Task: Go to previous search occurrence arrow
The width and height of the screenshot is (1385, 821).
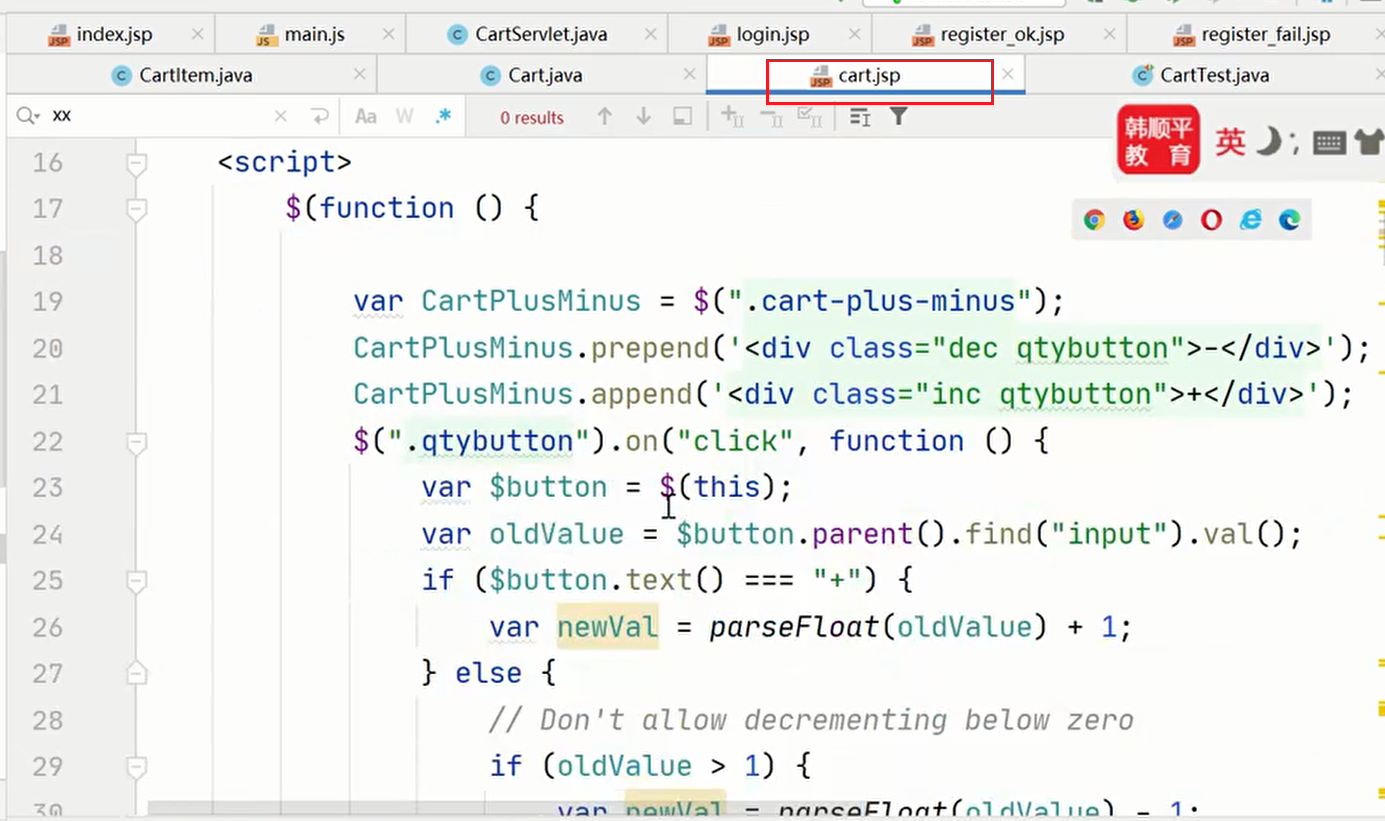Action: (x=604, y=116)
